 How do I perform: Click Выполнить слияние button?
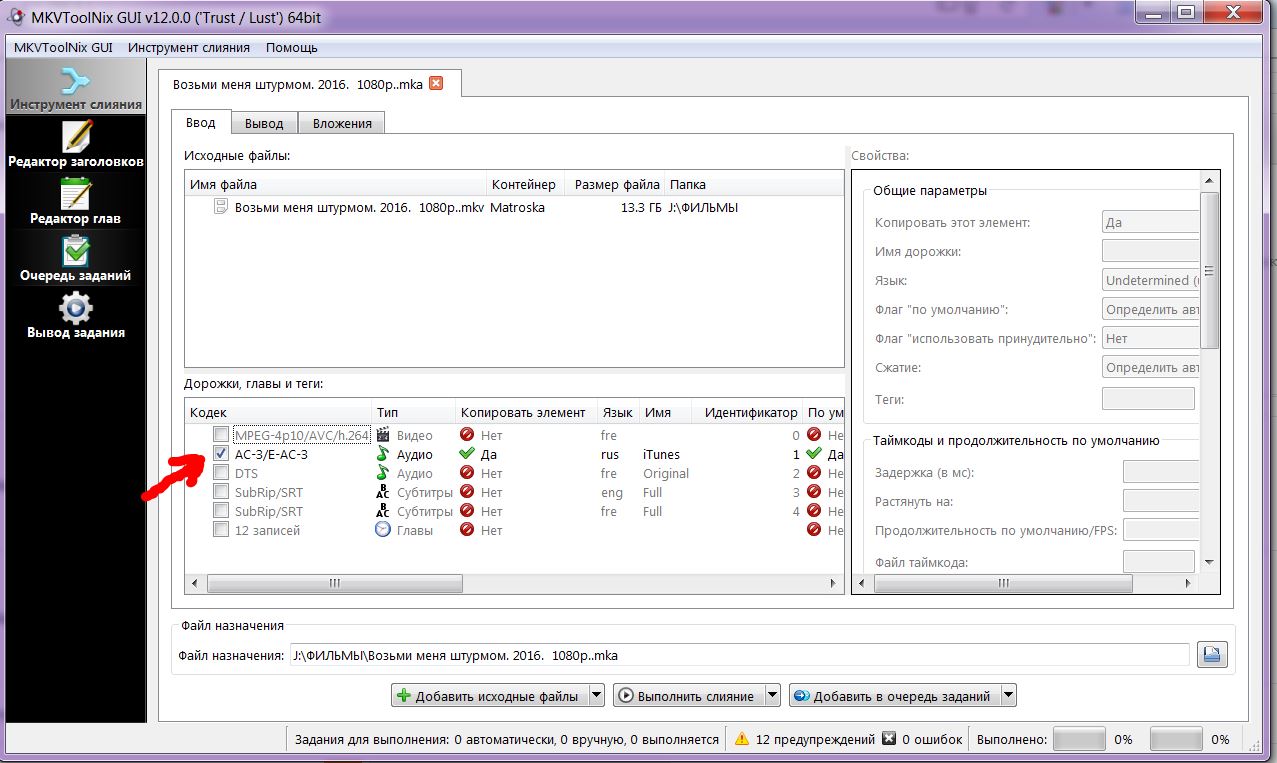688,695
